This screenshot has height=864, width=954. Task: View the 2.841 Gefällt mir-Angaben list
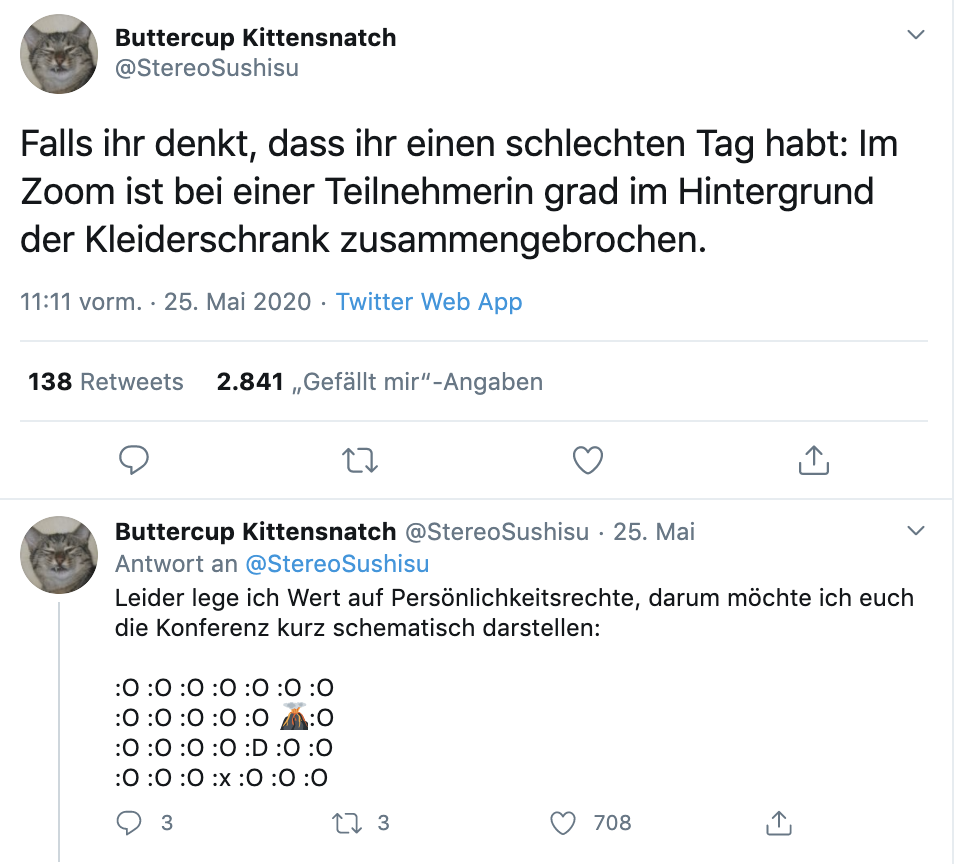click(x=380, y=381)
